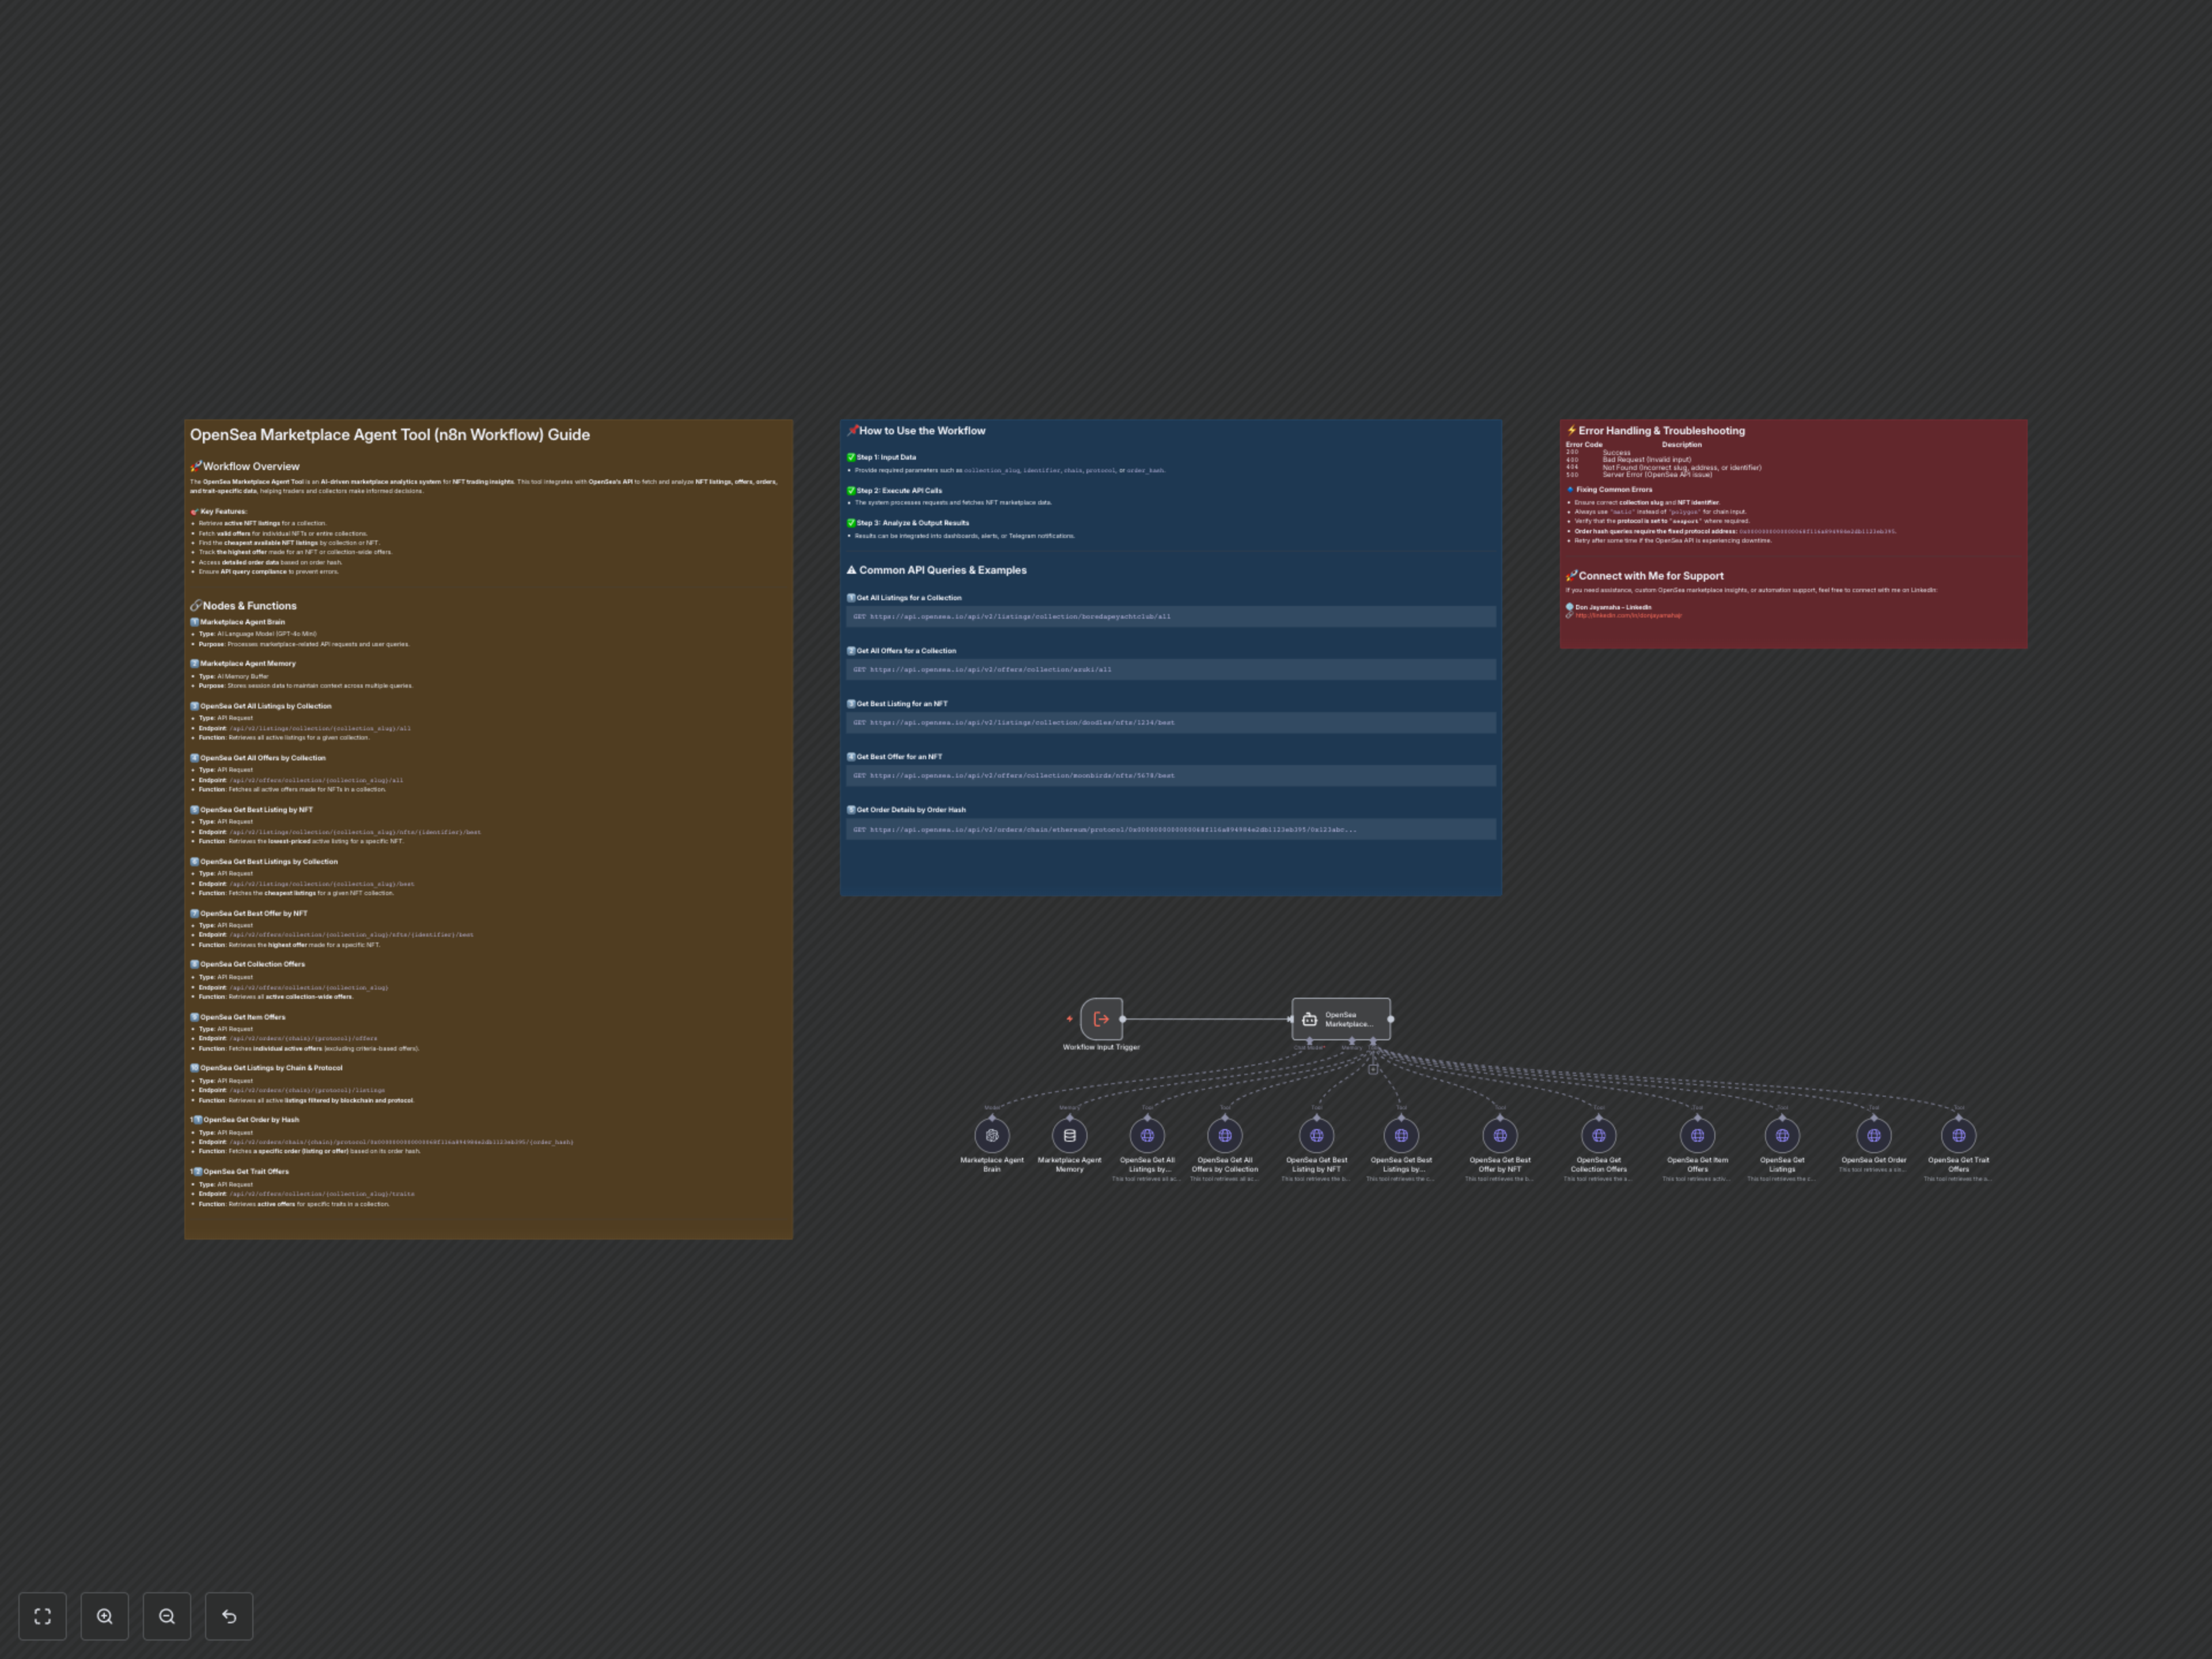
Task: Select the OpenSea Get Item Offers node
Action: (x=1697, y=1135)
